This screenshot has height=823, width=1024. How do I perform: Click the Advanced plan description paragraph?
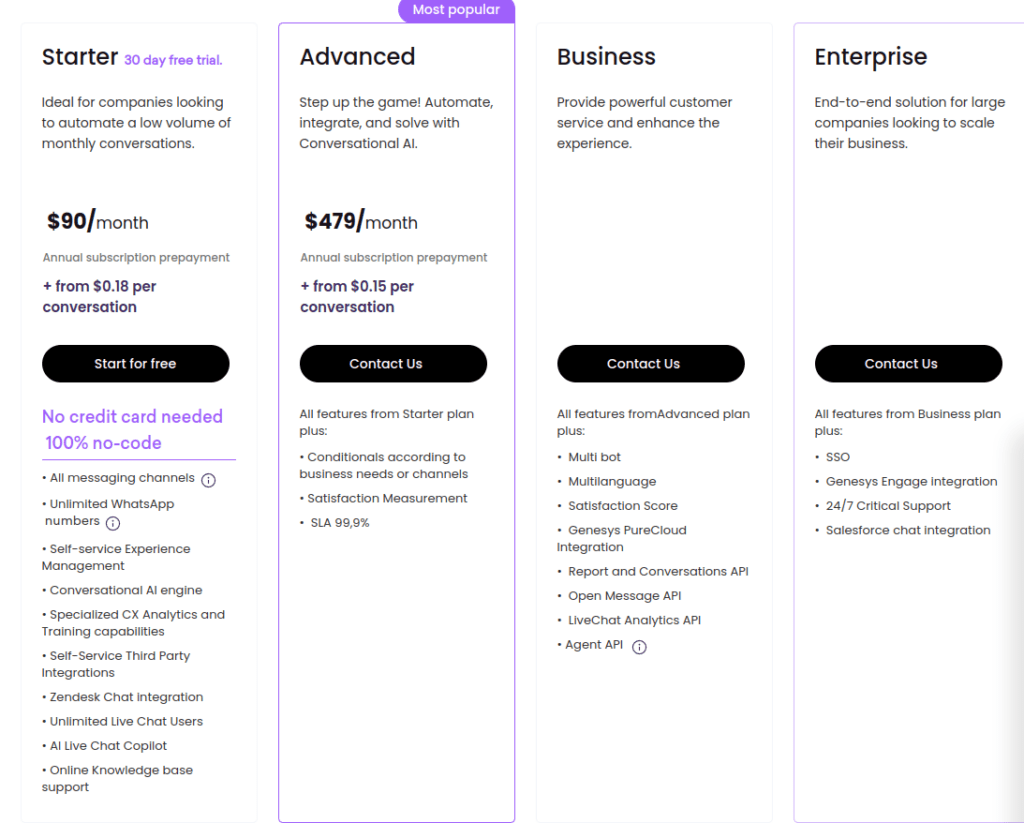coord(396,123)
